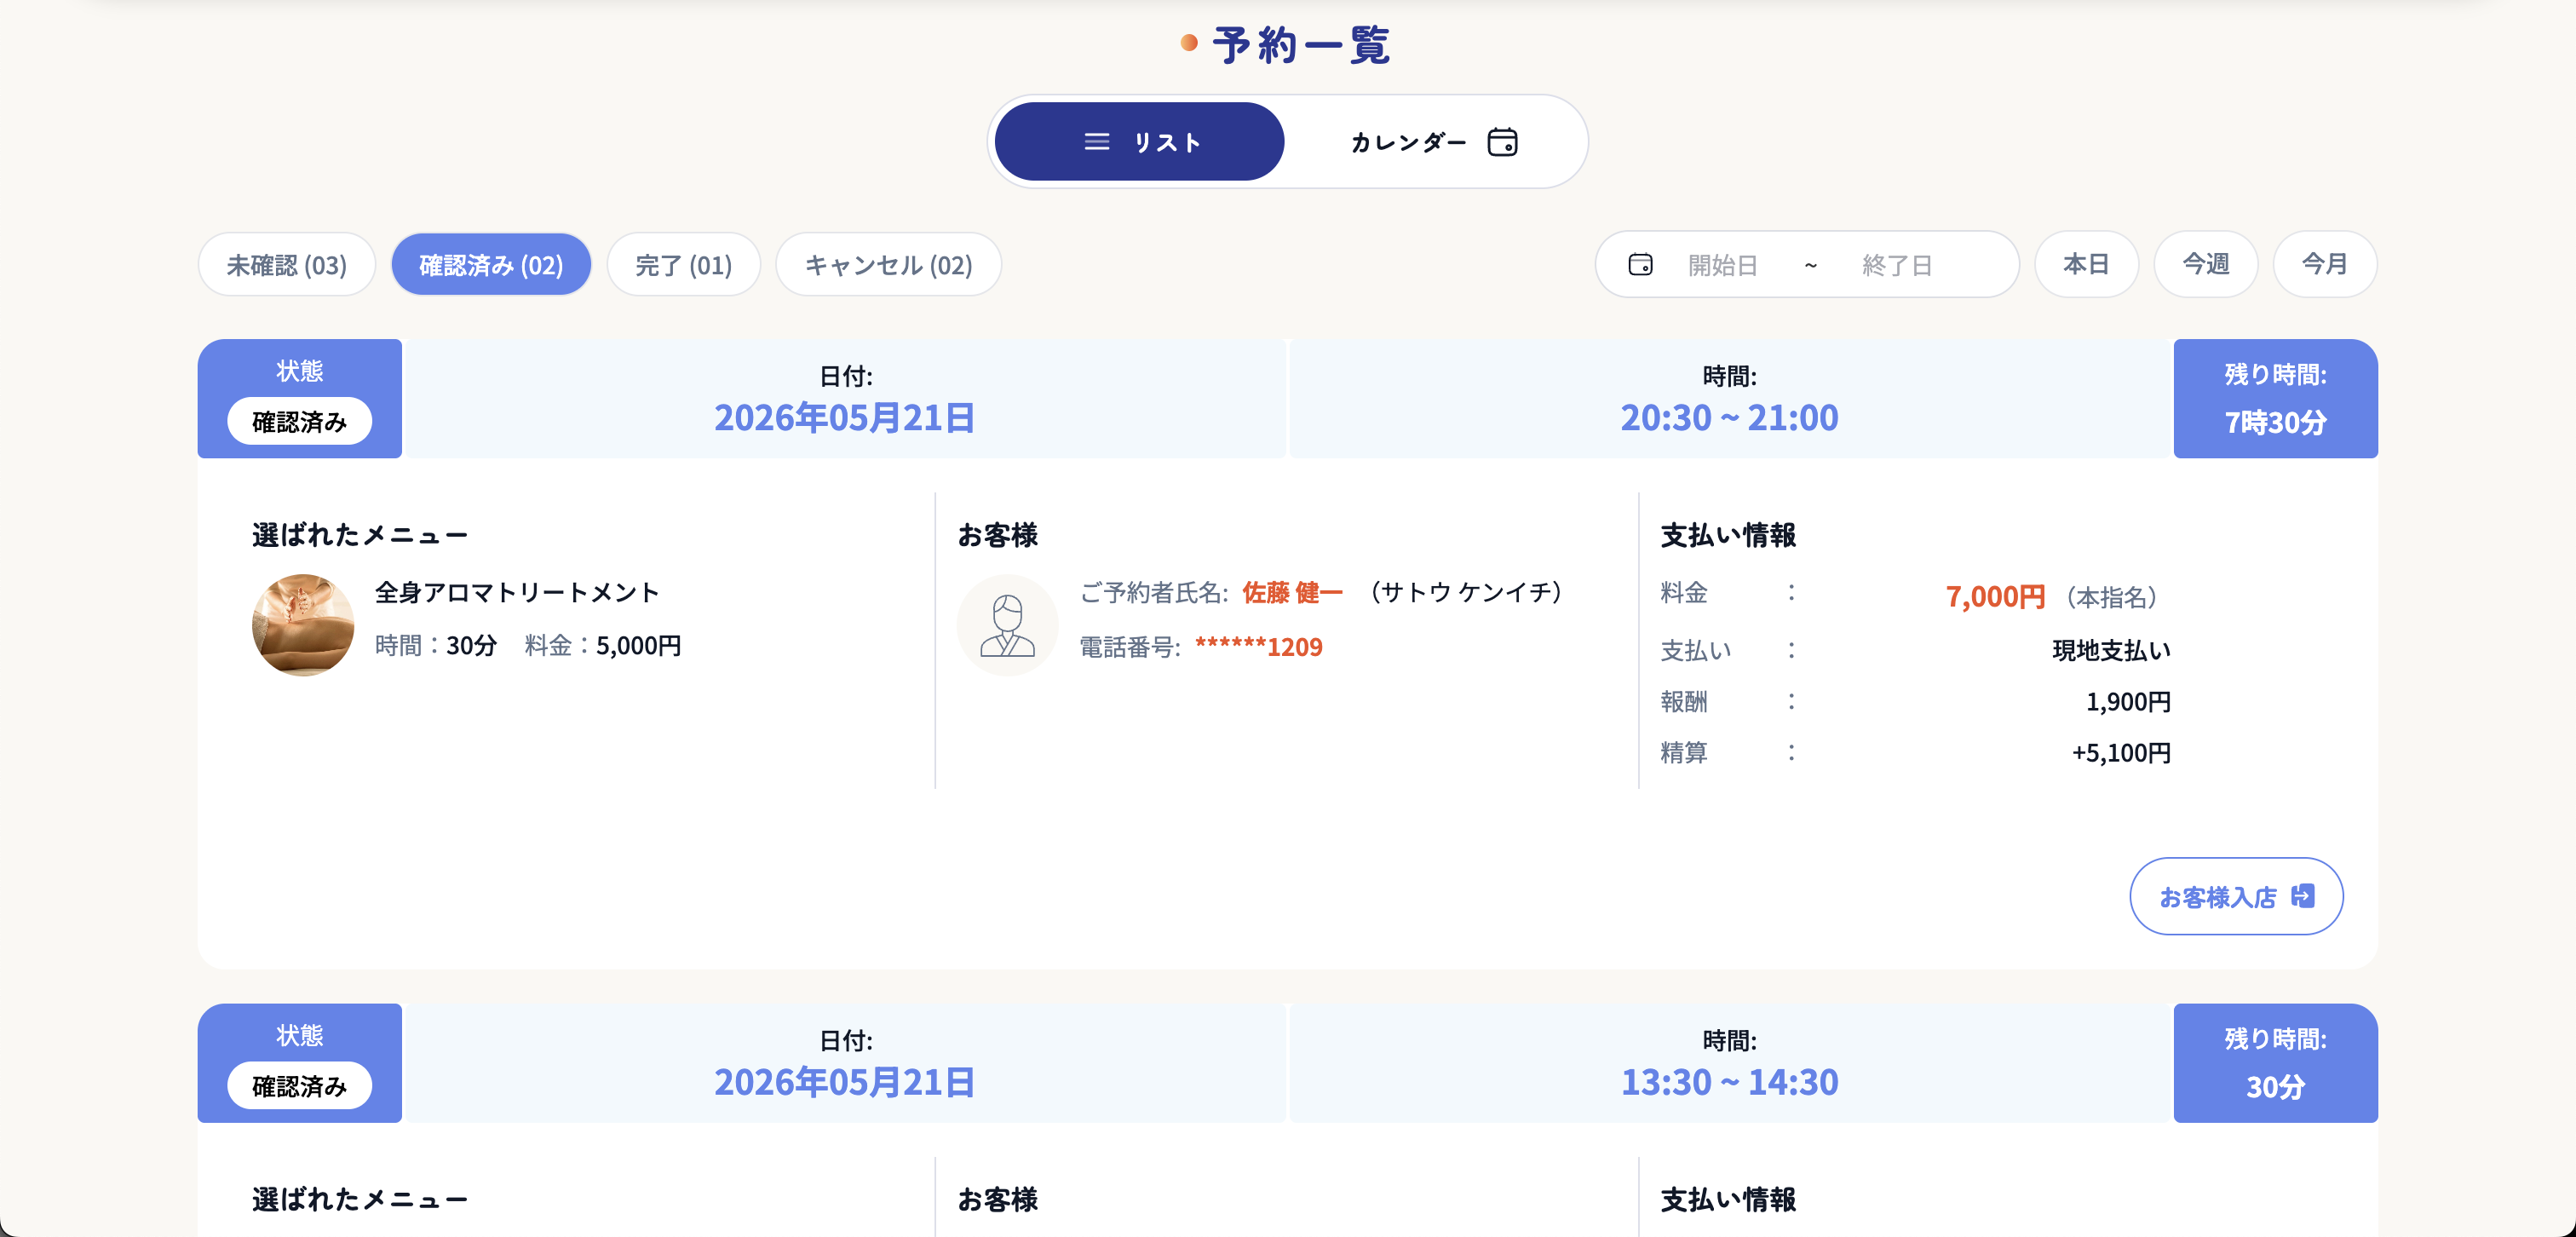Viewport: 2576px width, 1237px height.
Task: Click the 全身アロマトリートメント menu thumbnail
Action: click(x=303, y=625)
